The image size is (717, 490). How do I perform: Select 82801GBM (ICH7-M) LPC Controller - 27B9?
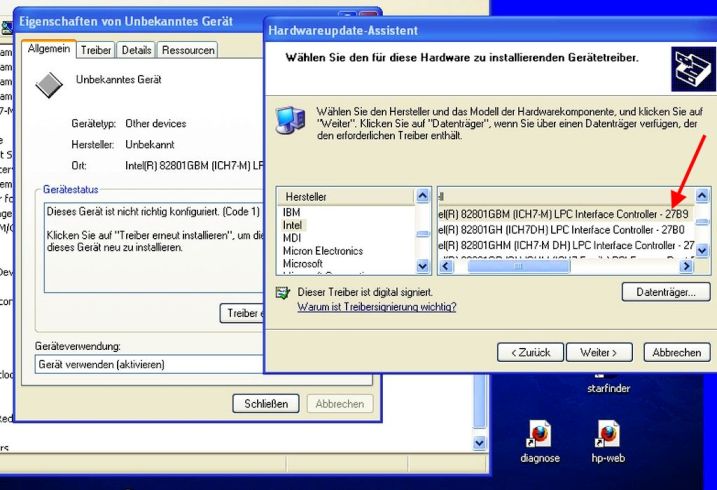coord(564,214)
